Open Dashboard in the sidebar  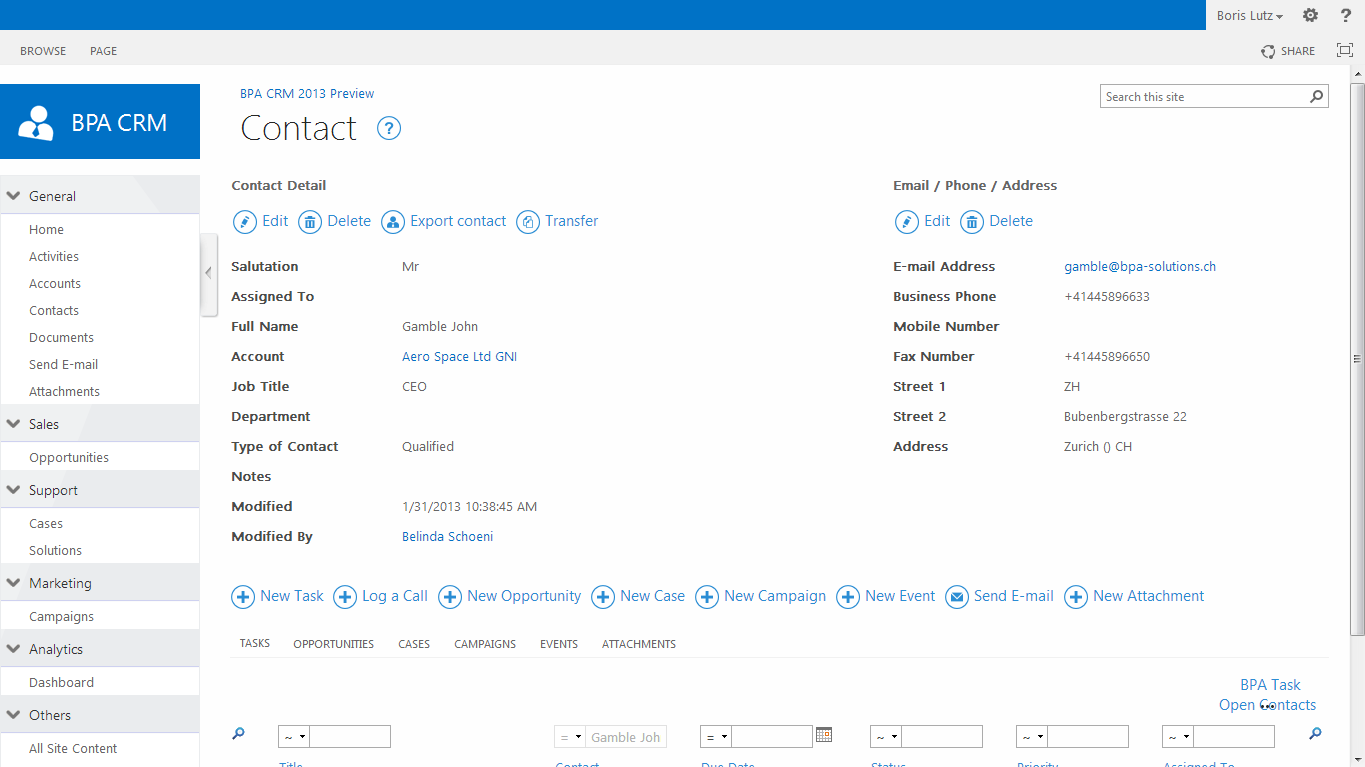(x=61, y=683)
